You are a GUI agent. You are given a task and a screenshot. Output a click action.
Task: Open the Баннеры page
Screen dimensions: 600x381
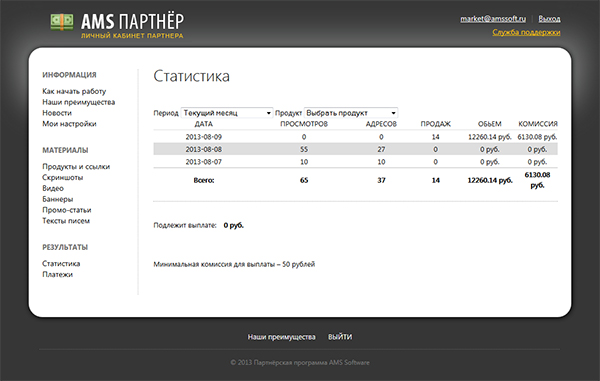[x=57, y=199]
